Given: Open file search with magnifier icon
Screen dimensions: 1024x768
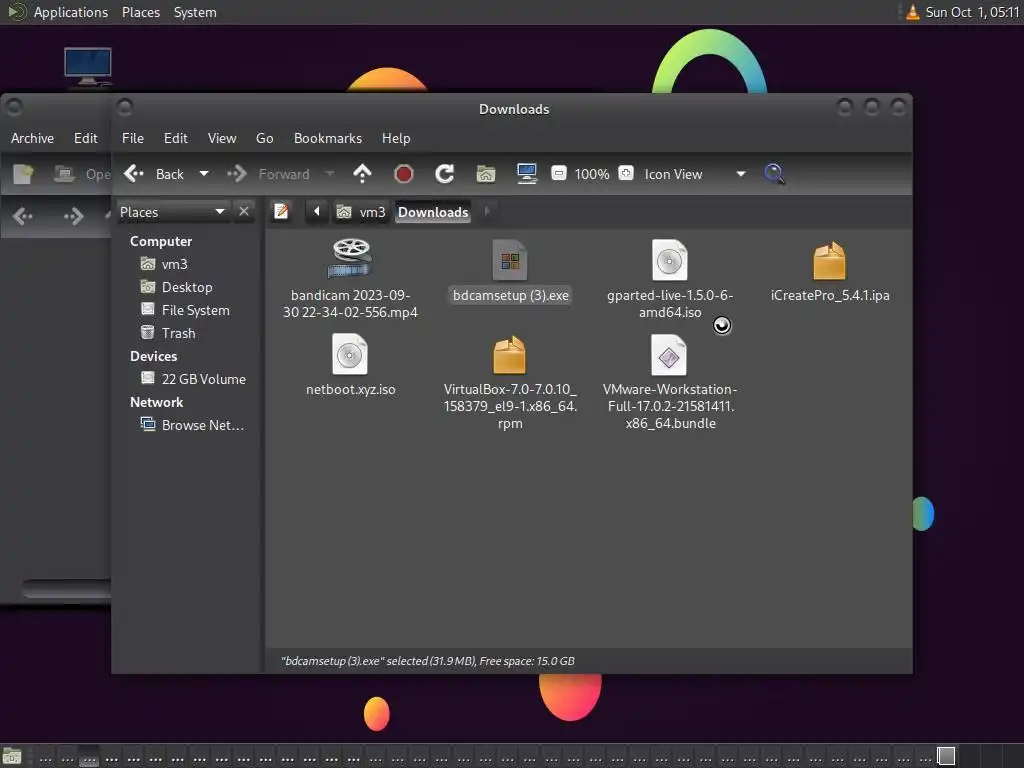Looking at the screenshot, I should pyautogui.click(x=774, y=174).
